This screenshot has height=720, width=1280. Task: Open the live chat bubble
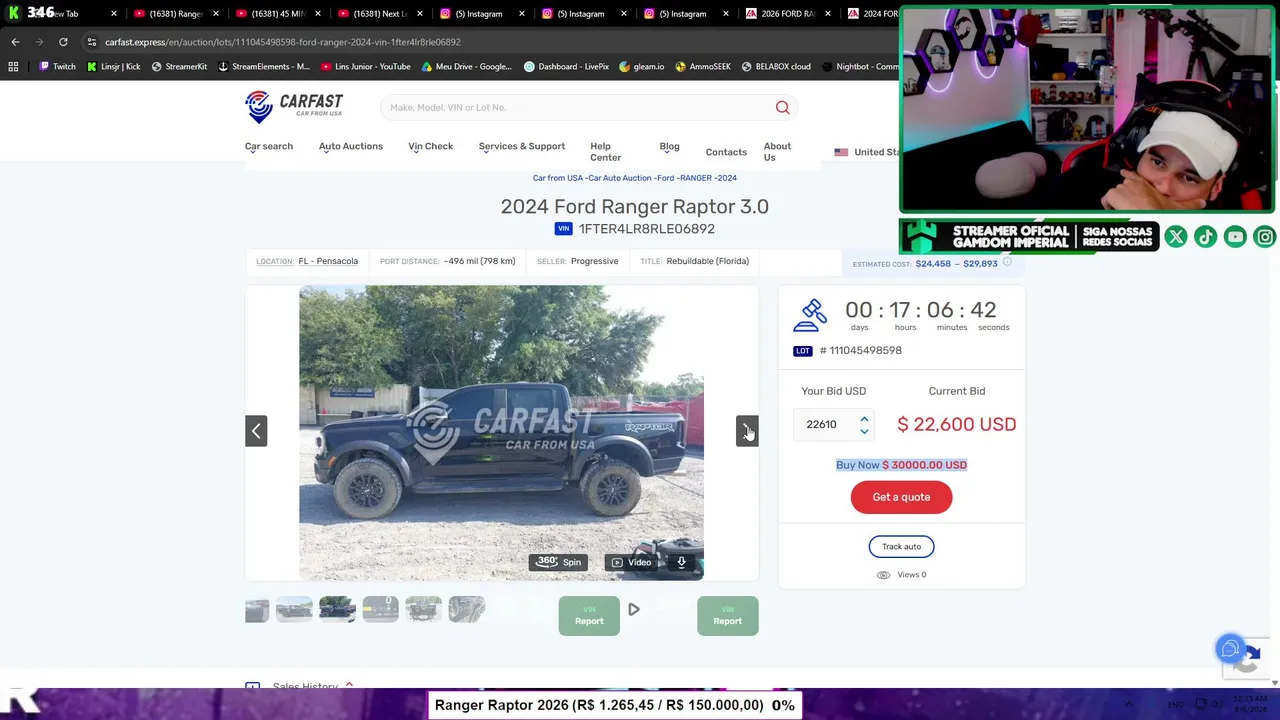coord(1230,649)
